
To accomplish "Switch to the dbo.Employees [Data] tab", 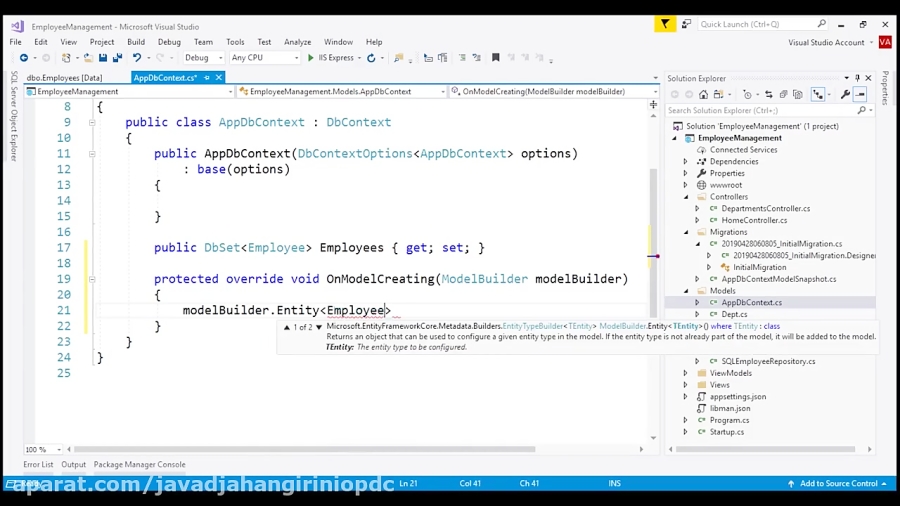I will coord(64,77).
